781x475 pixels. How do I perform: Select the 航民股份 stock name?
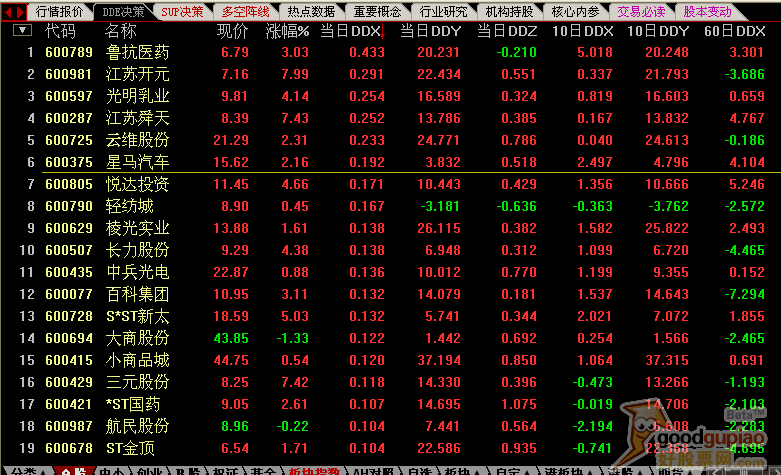pos(137,426)
